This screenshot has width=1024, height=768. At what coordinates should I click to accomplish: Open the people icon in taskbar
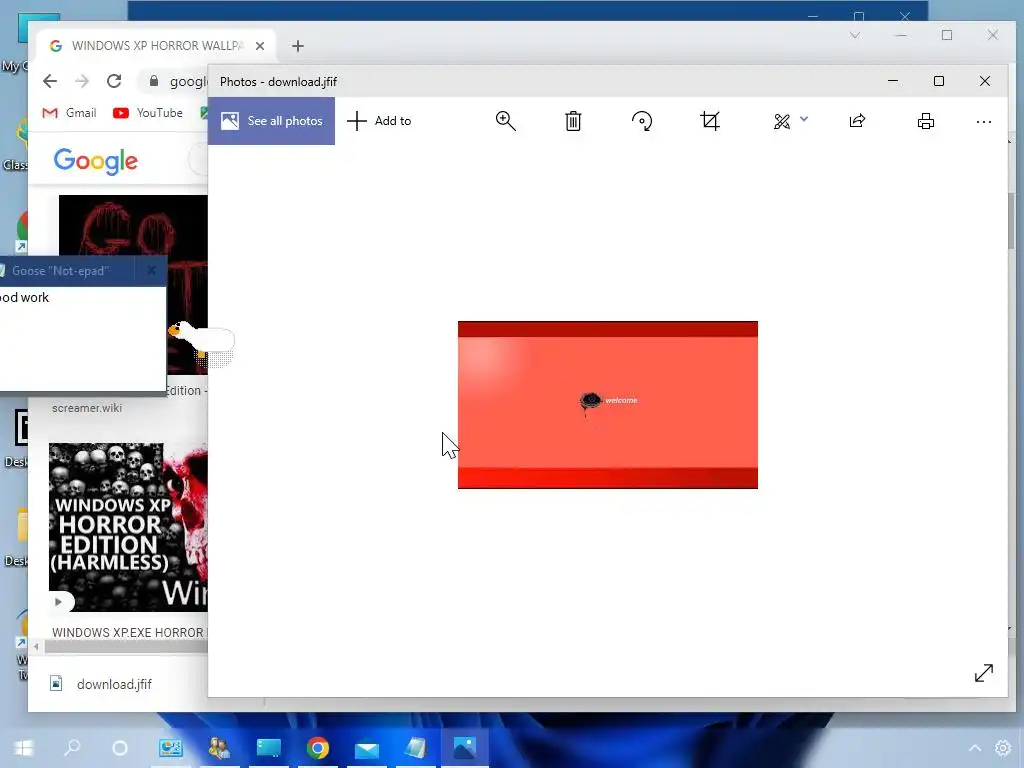(219, 748)
